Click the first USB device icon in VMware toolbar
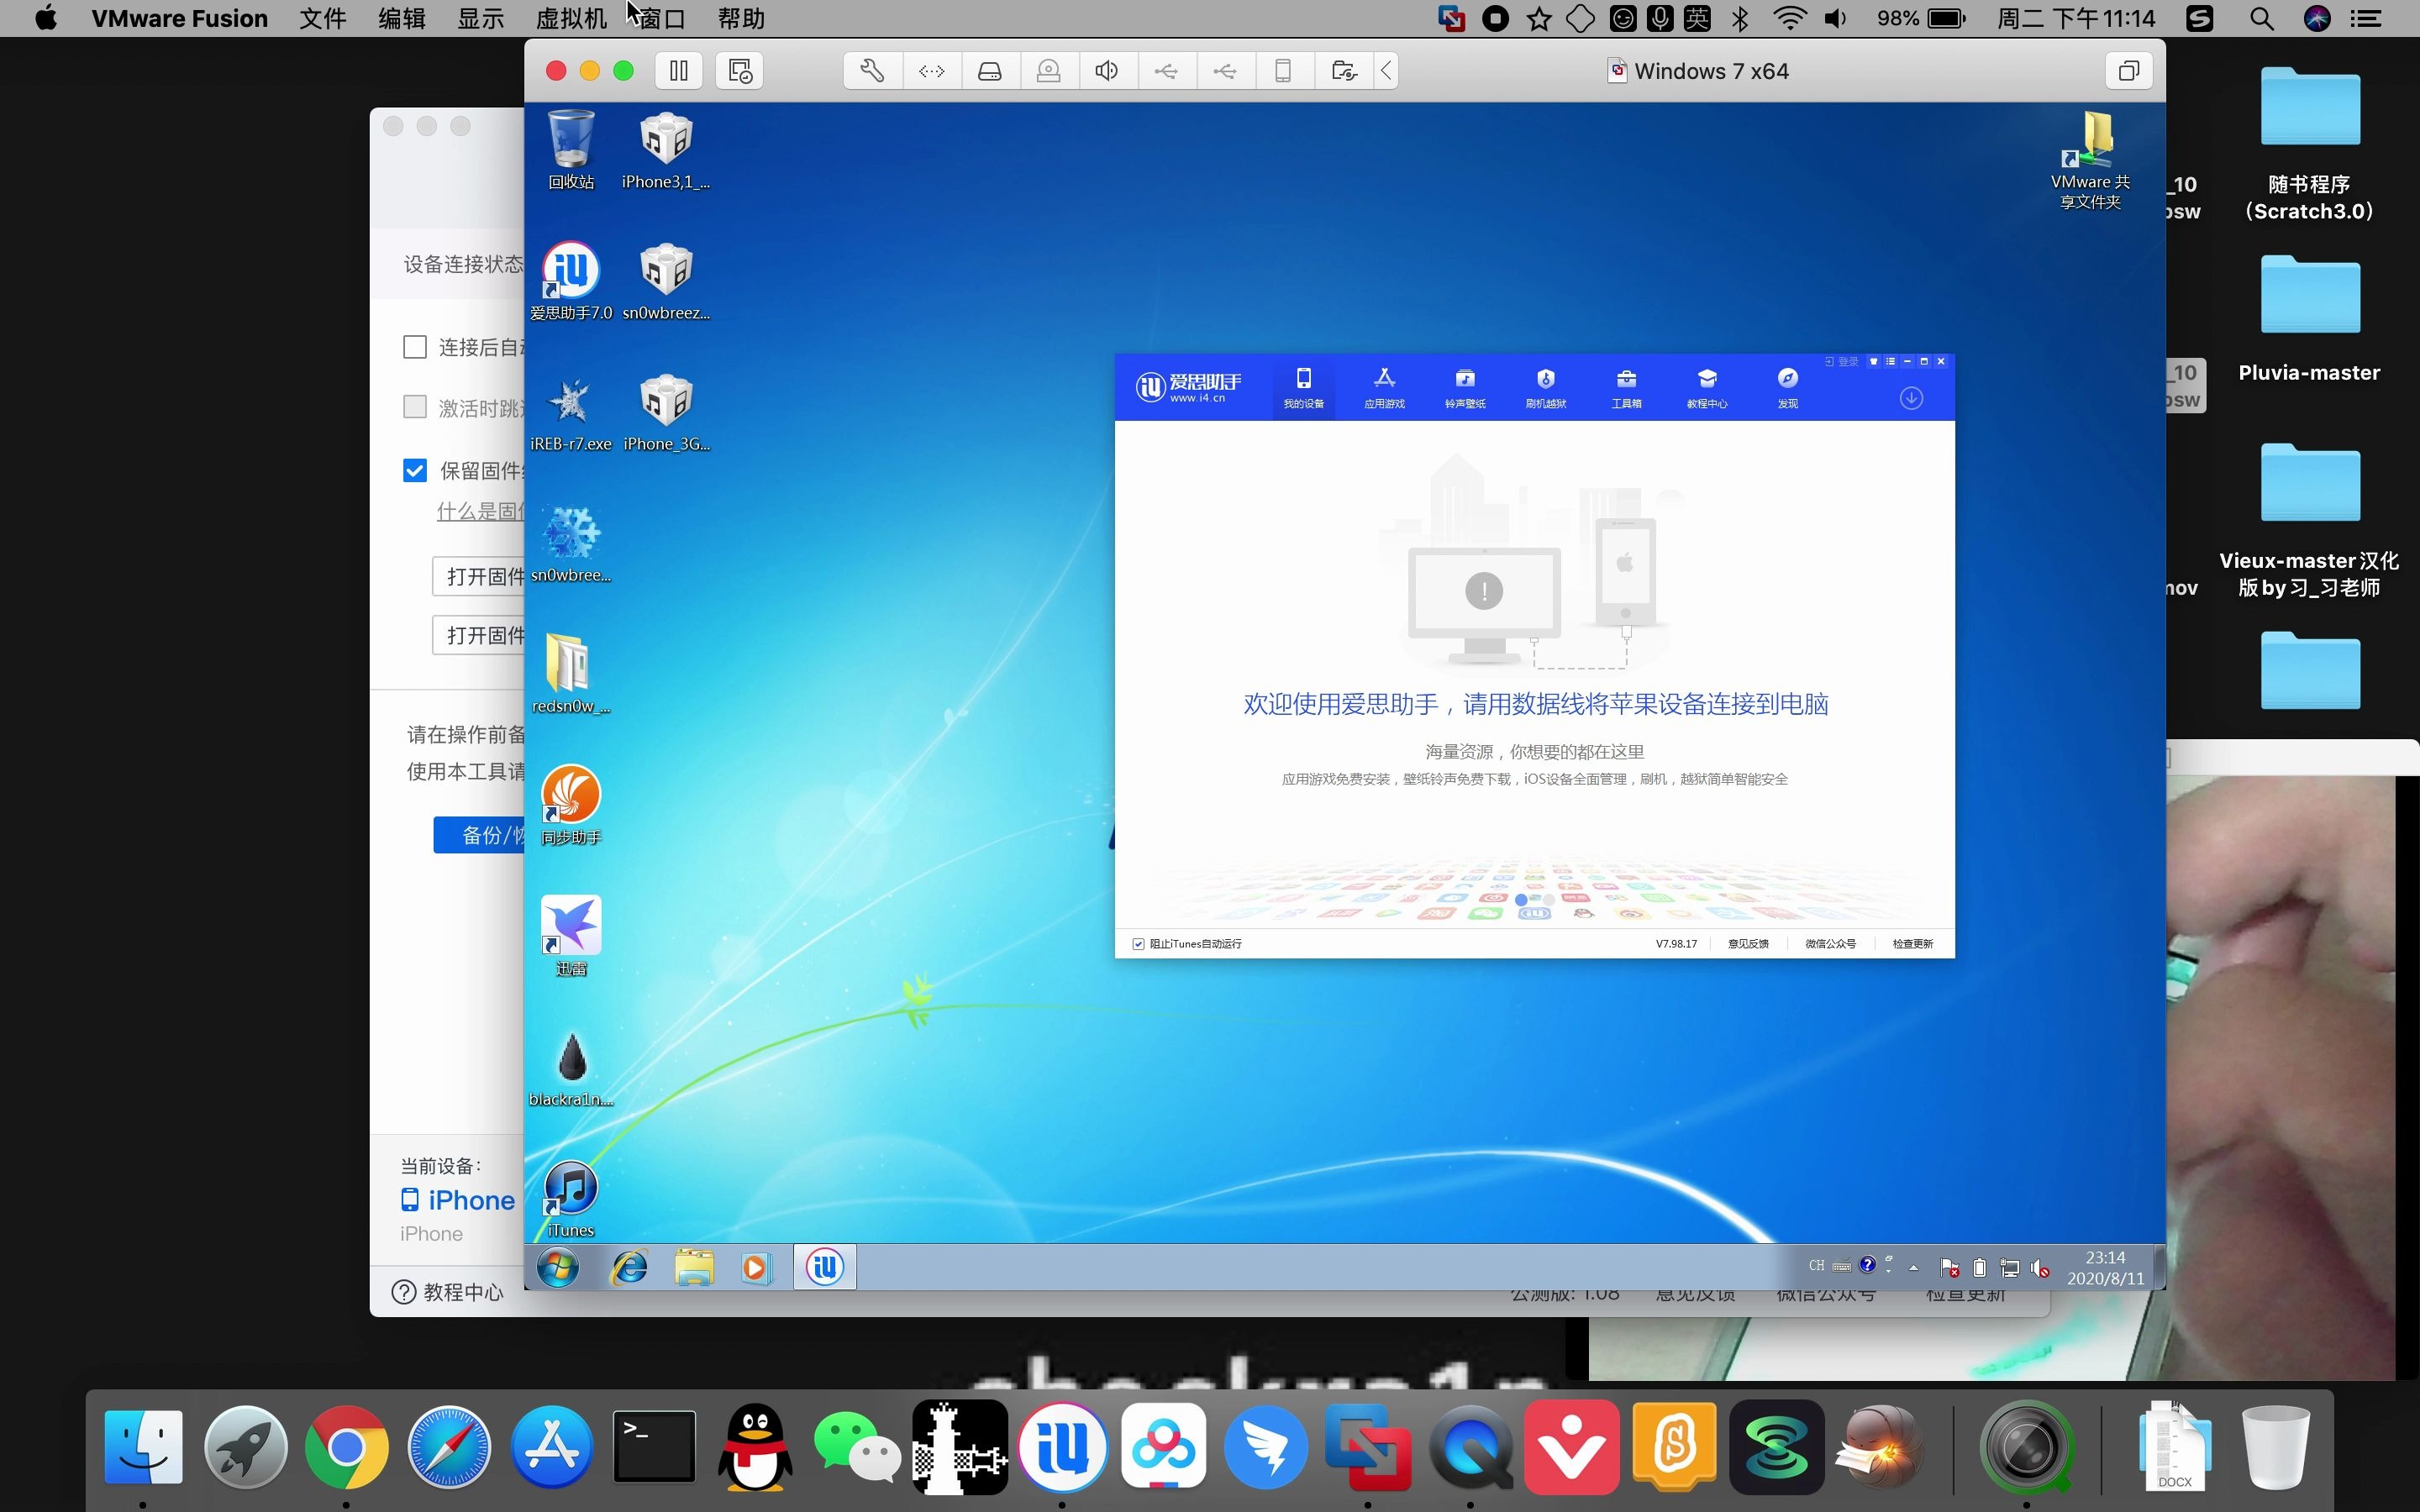Image resolution: width=2420 pixels, height=1512 pixels. (1166, 71)
